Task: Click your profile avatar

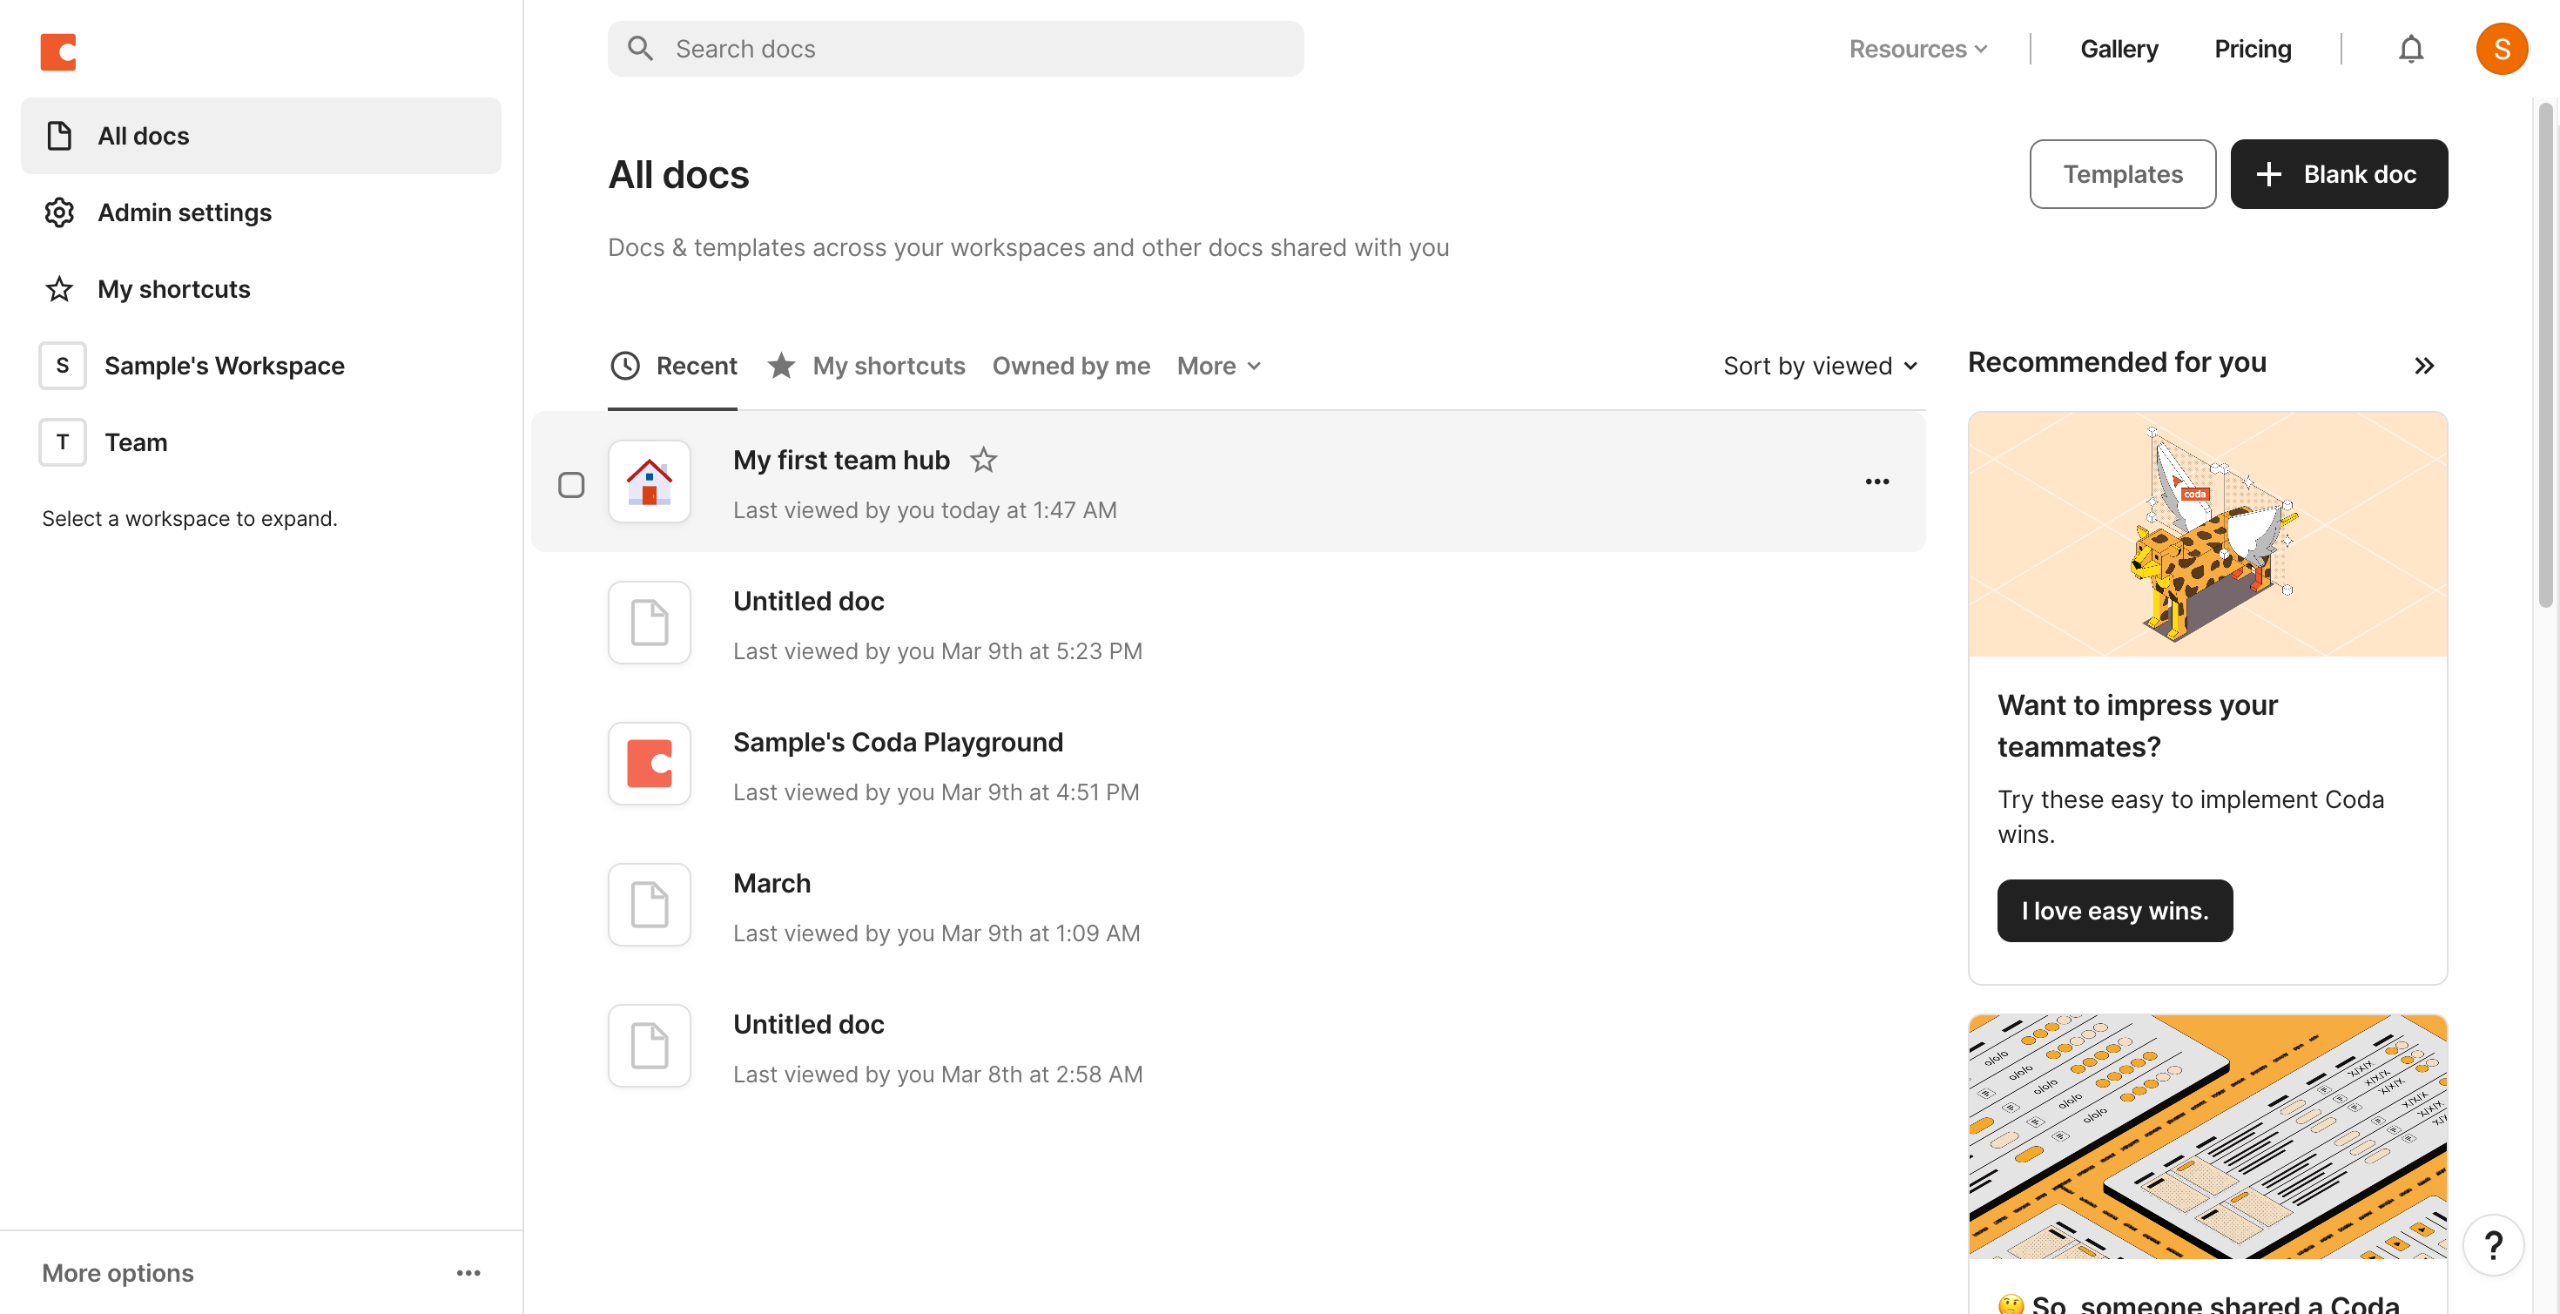Action: click(x=2501, y=48)
